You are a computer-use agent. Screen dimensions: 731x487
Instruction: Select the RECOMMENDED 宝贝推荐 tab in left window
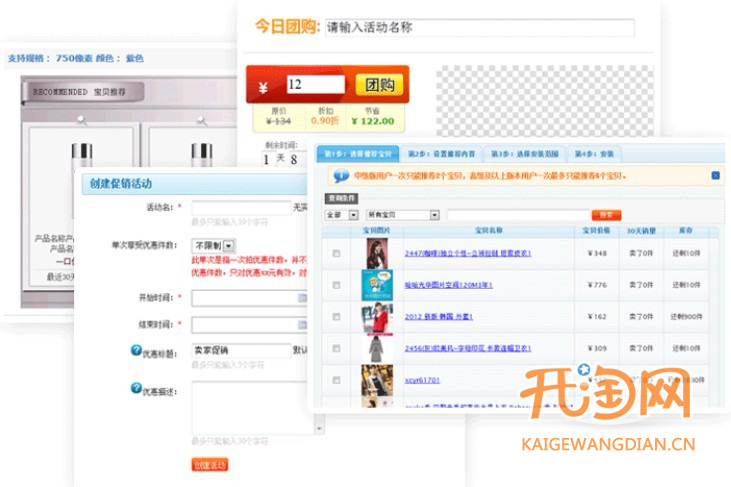(x=83, y=92)
